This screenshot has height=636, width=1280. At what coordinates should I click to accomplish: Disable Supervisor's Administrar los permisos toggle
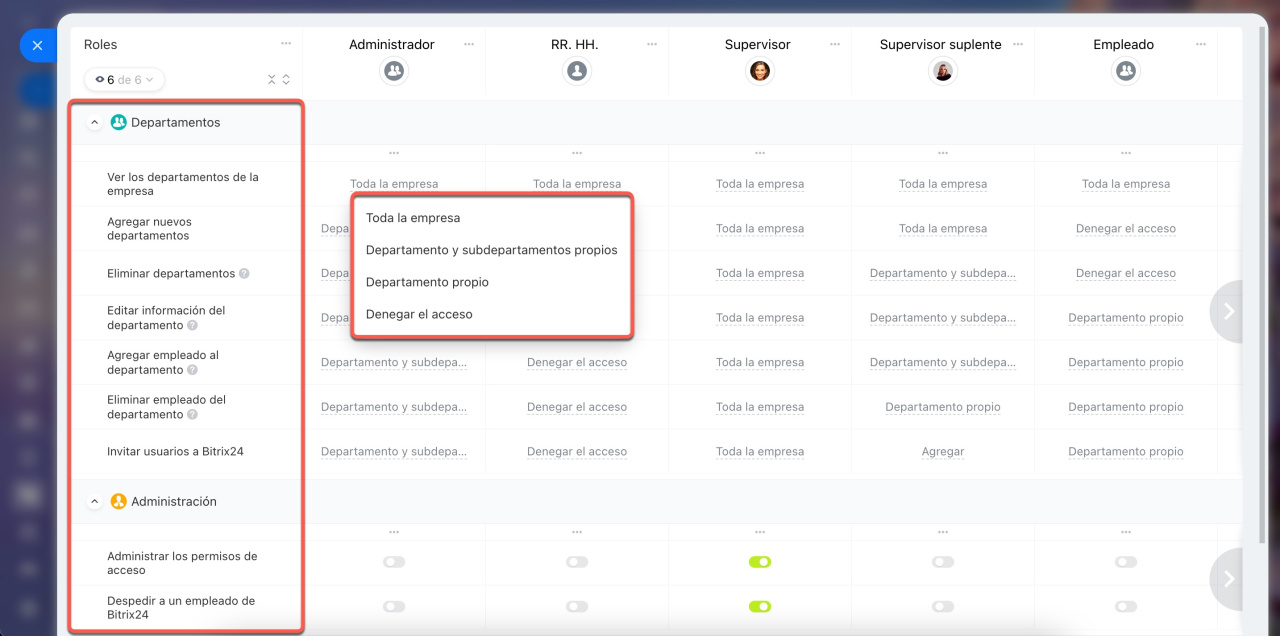(x=760, y=562)
